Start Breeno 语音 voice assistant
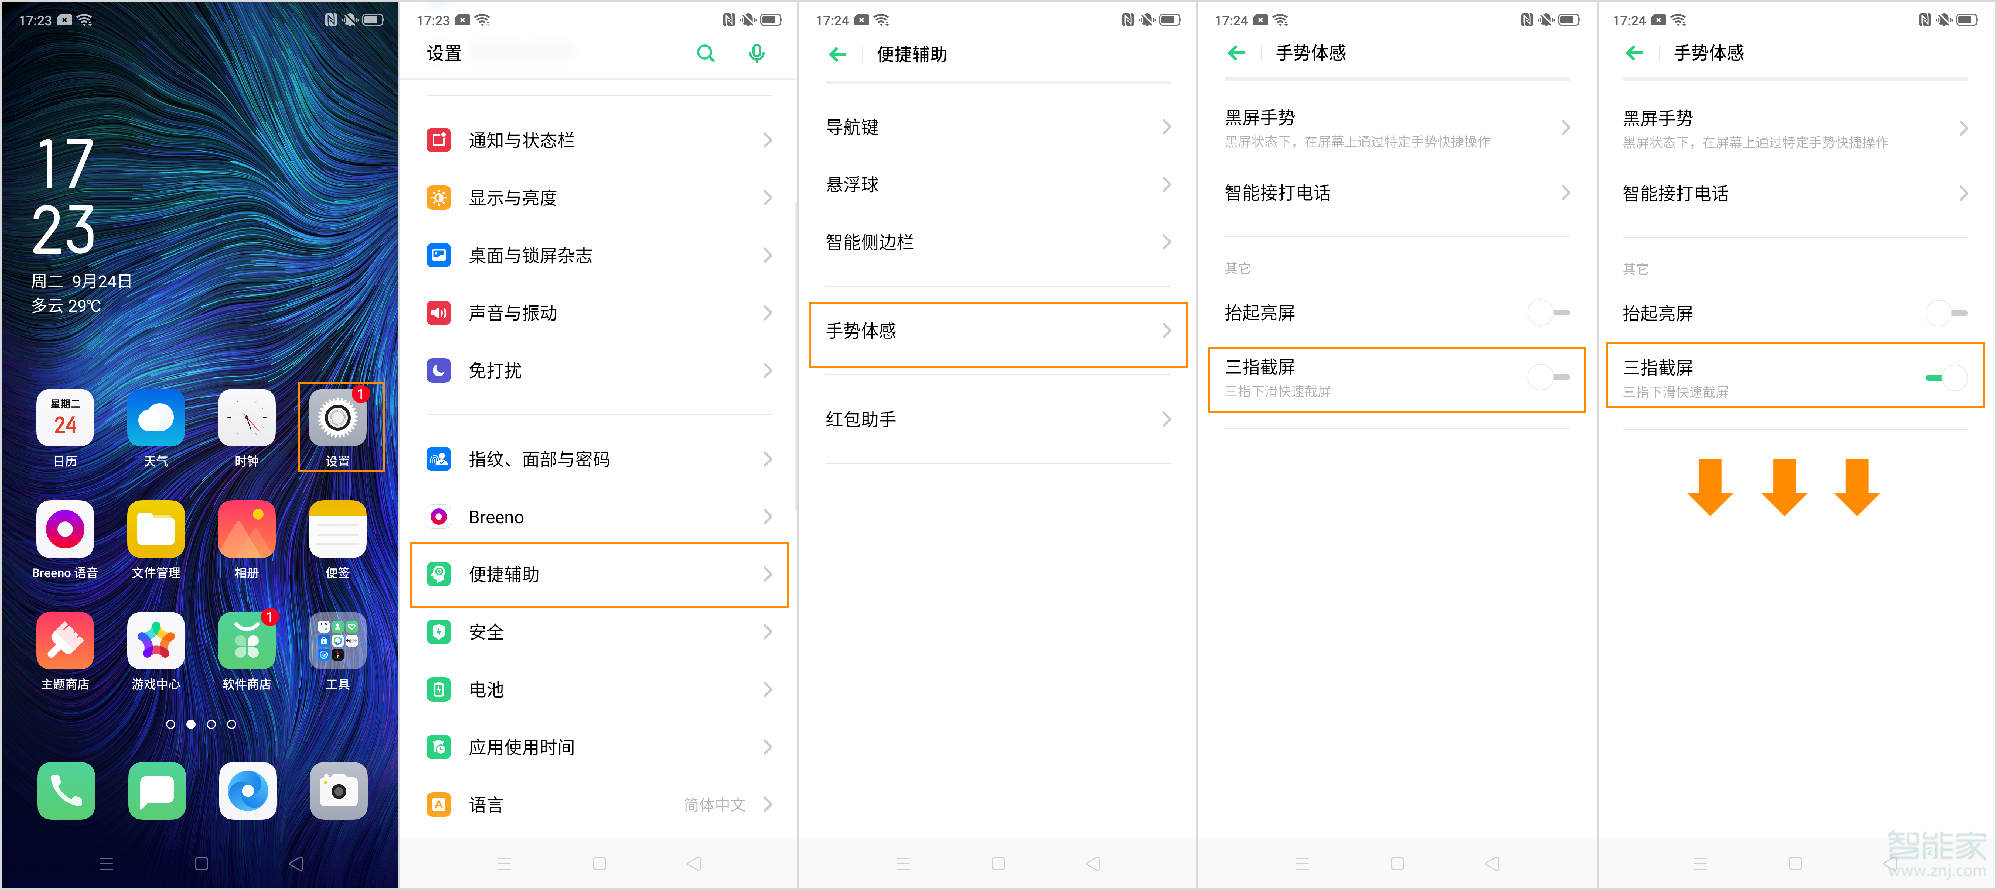The image size is (1997, 890). coord(64,530)
